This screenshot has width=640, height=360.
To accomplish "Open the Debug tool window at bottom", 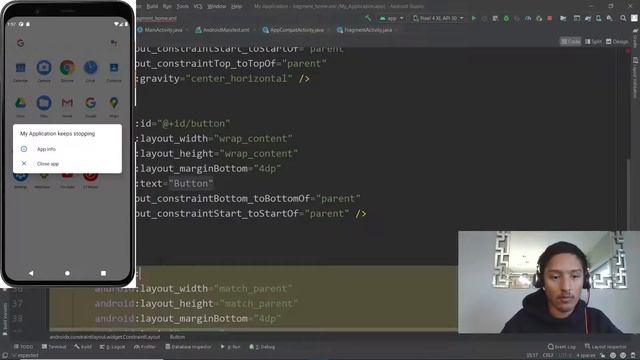I will [262, 347].
